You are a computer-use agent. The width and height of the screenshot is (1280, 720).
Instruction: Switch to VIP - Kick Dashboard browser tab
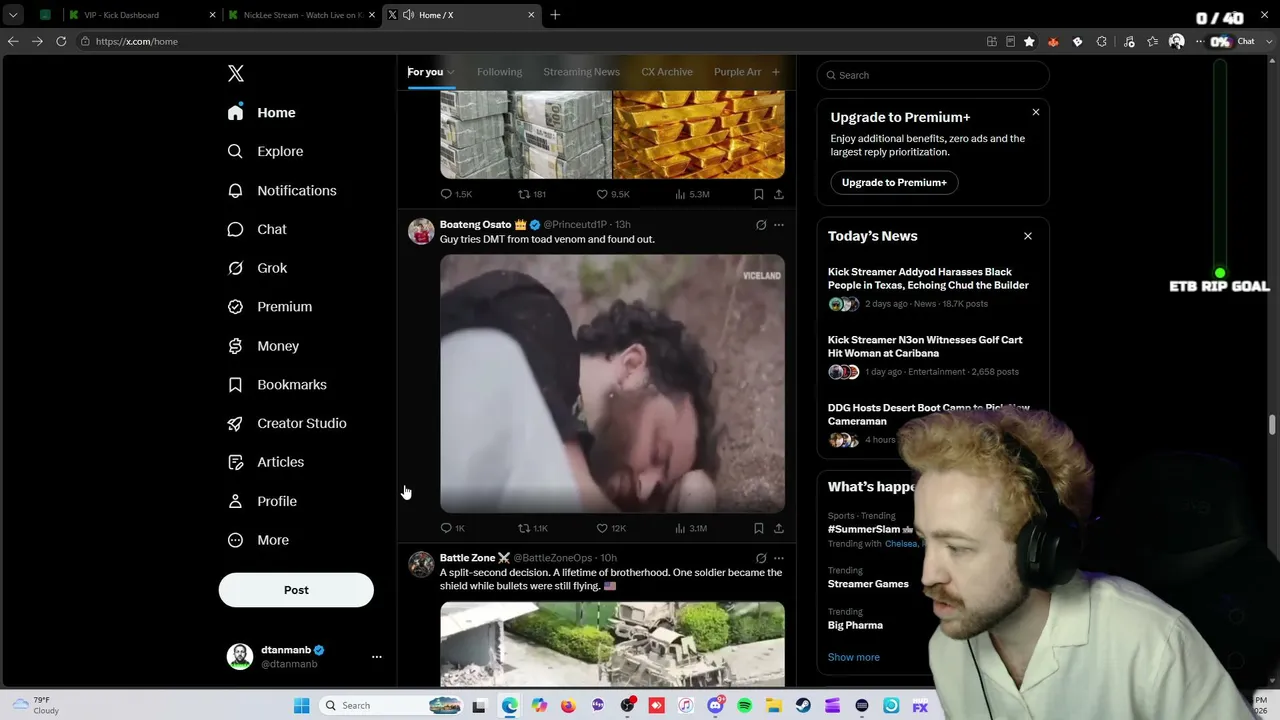(x=143, y=15)
